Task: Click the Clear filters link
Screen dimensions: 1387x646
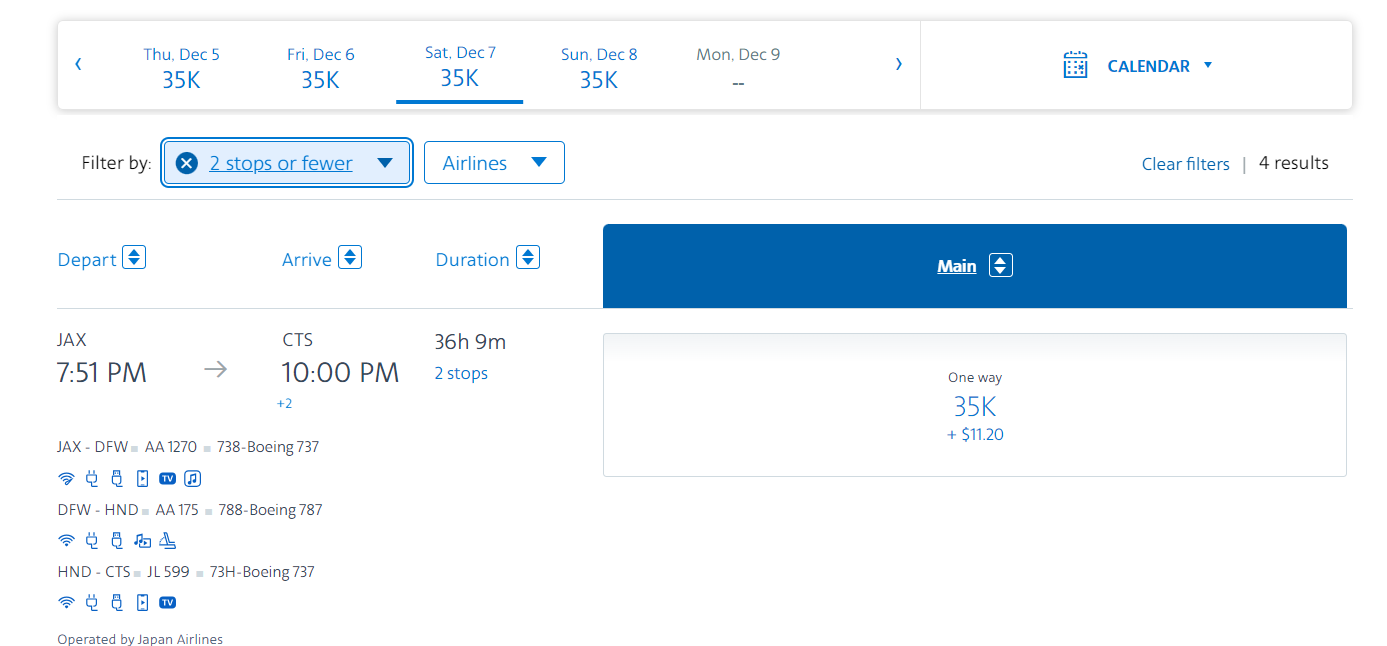Action: pyautogui.click(x=1185, y=163)
